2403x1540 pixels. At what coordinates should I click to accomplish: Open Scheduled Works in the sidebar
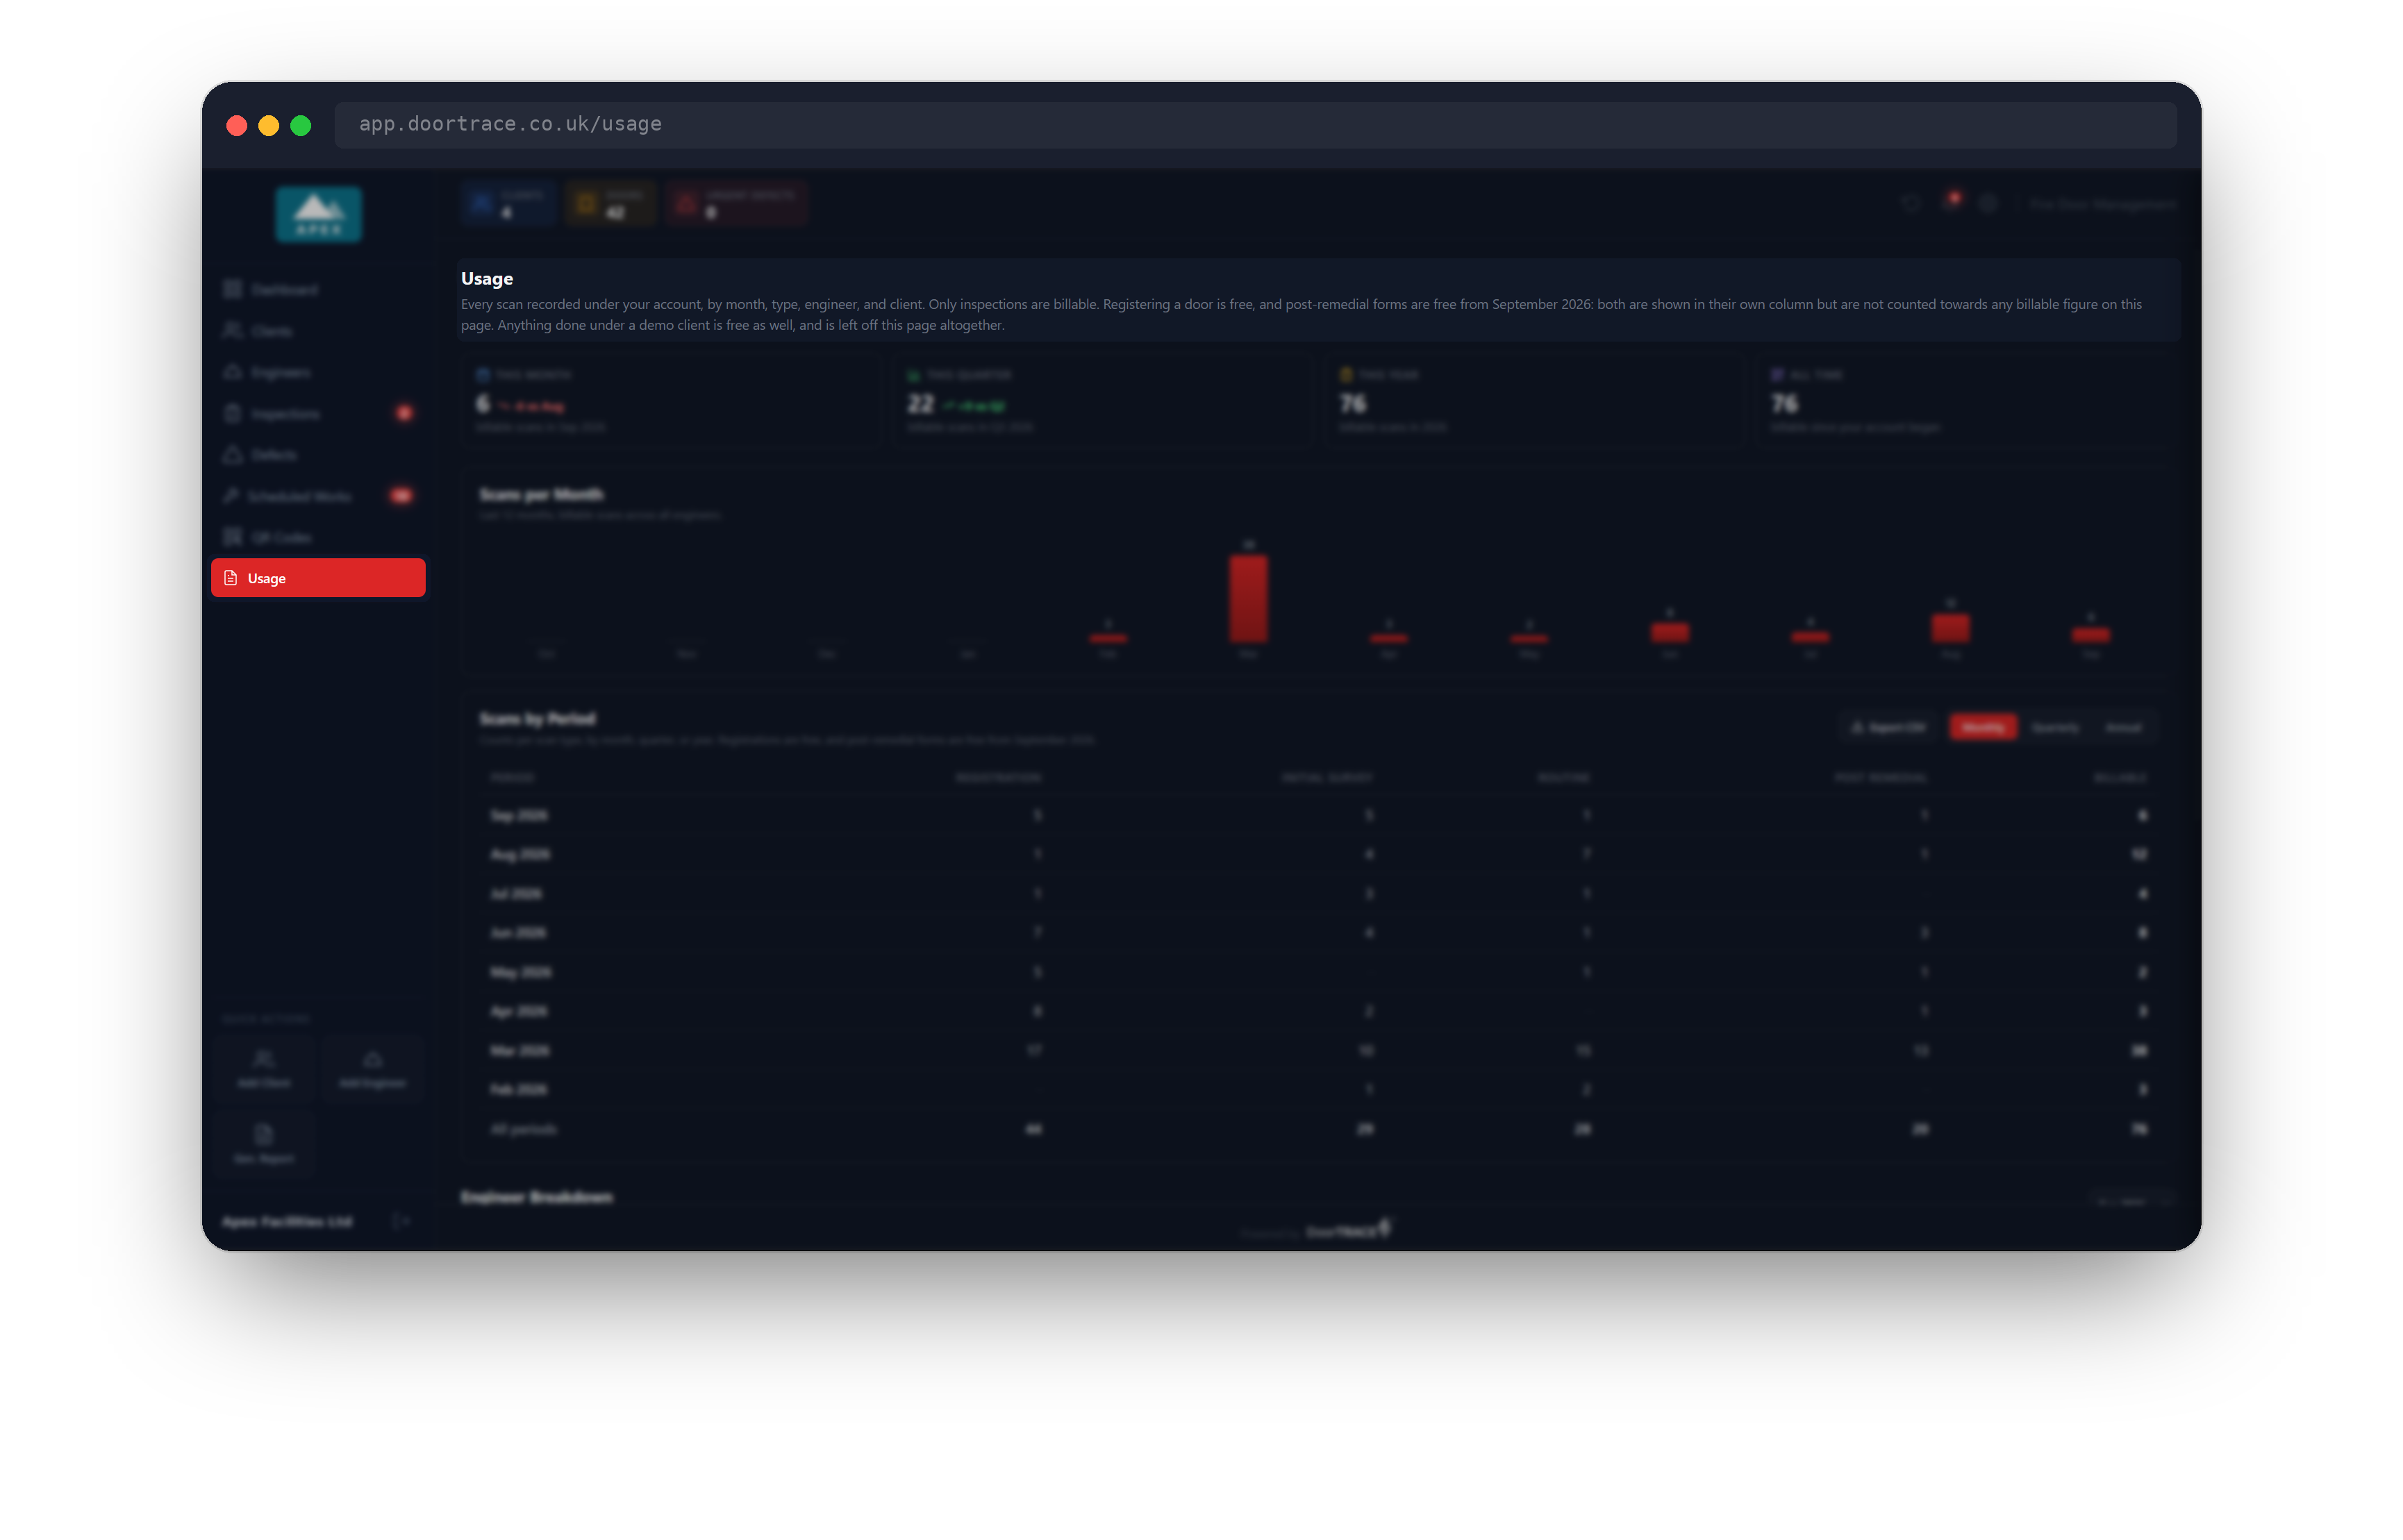coord(318,496)
